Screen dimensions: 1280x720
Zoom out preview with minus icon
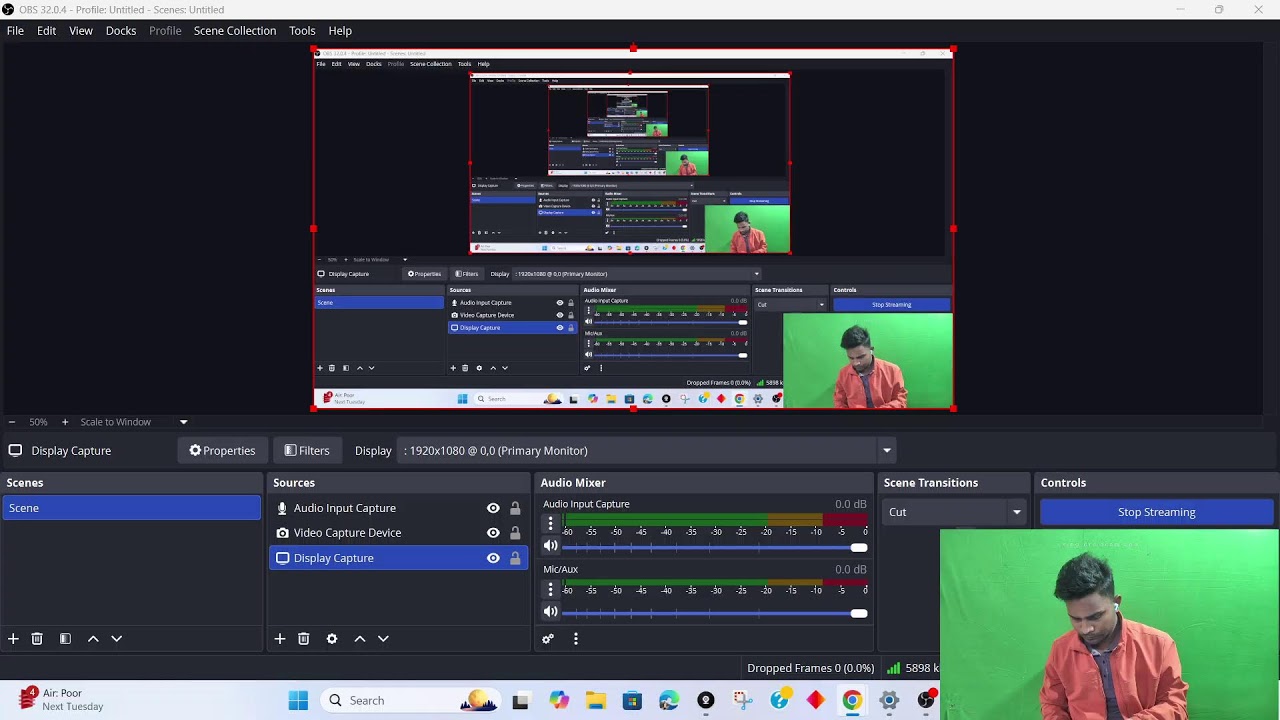pos(12,422)
